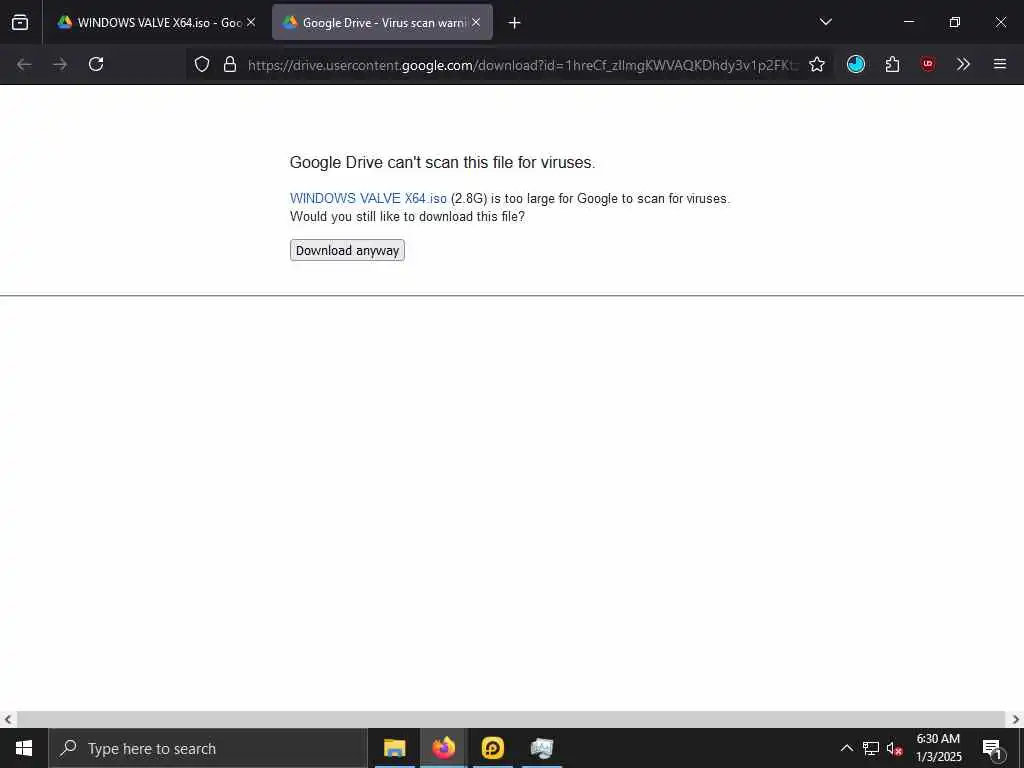Viewport: 1024px width, 768px height.
Task: Select the Google Drive Virus scan warning tab
Action: [382, 22]
